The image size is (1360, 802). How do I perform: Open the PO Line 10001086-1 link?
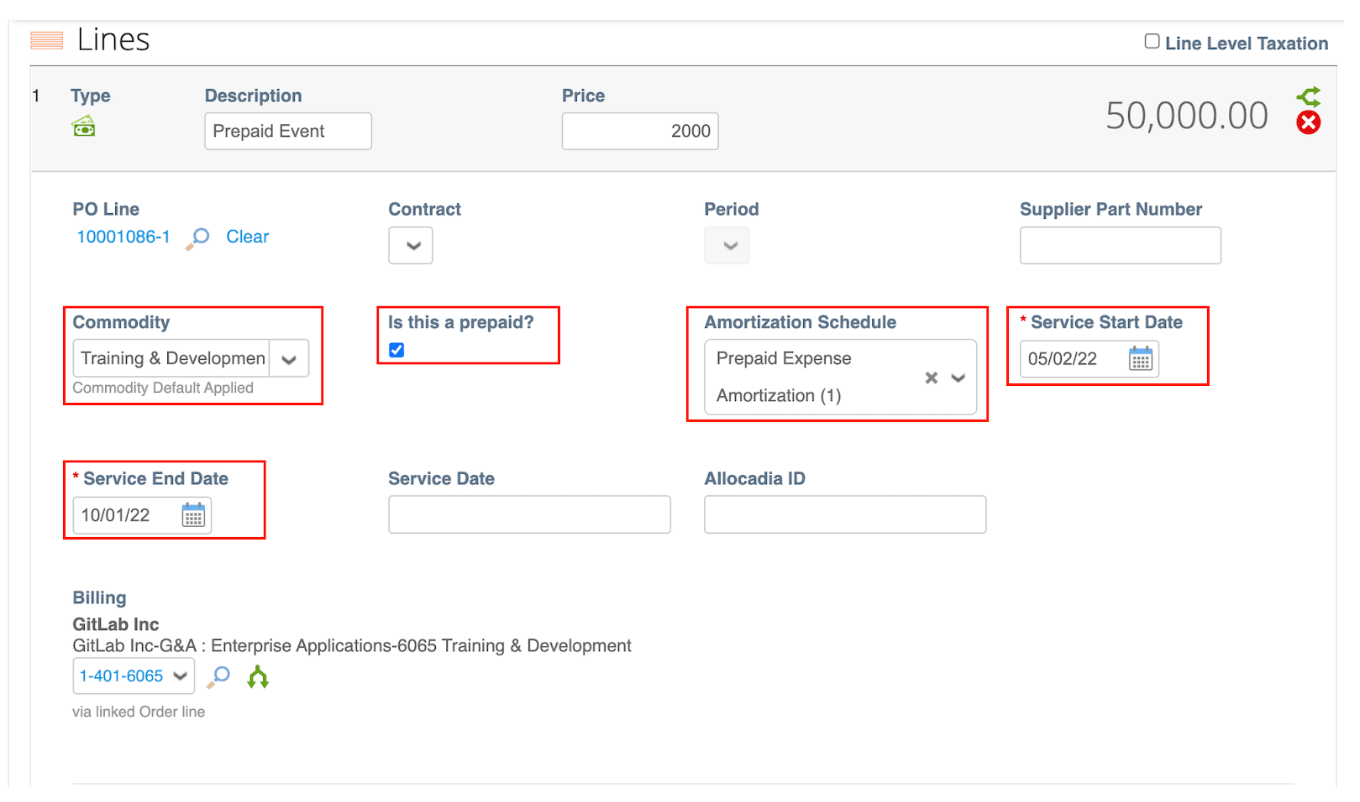click(x=123, y=237)
